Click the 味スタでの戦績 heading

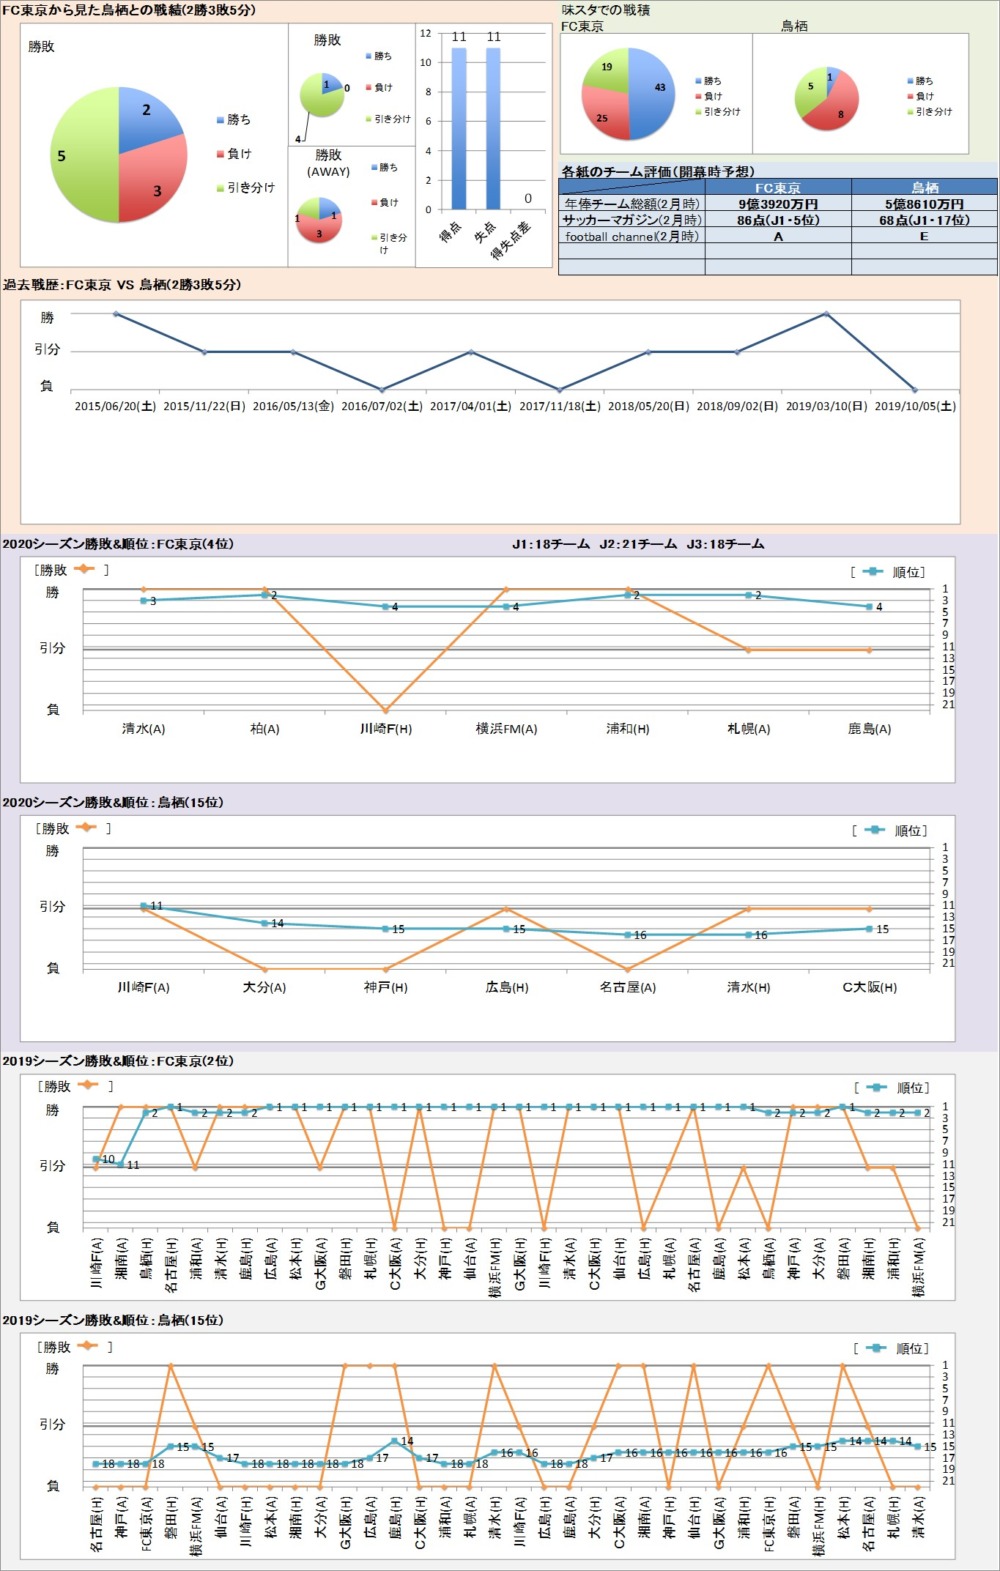click(606, 10)
